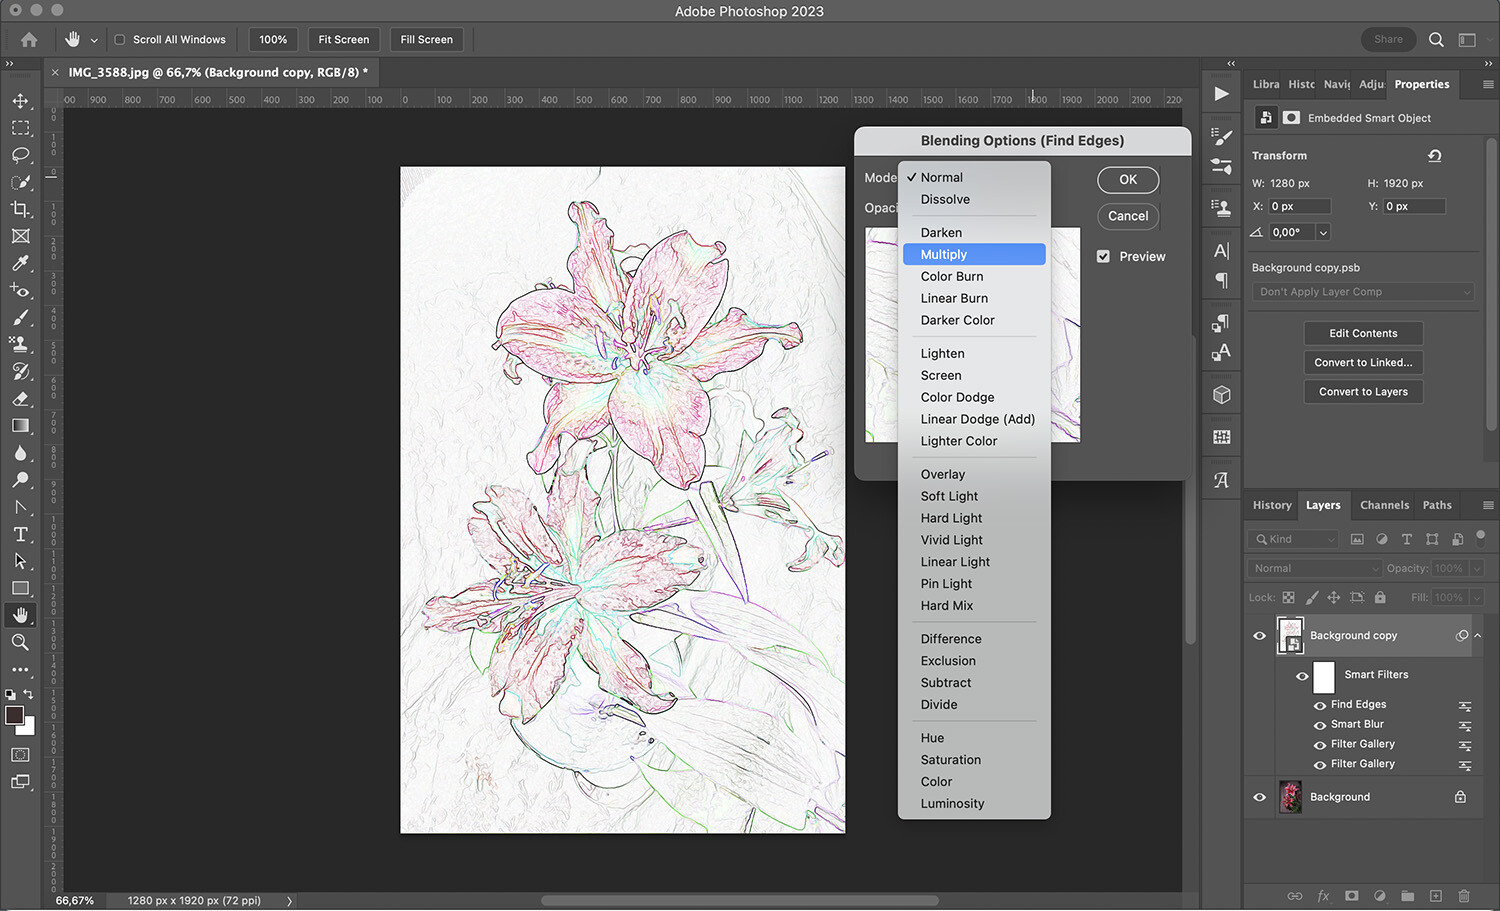1500x911 pixels.
Task: Hide the Background layer visibility
Action: click(1259, 797)
